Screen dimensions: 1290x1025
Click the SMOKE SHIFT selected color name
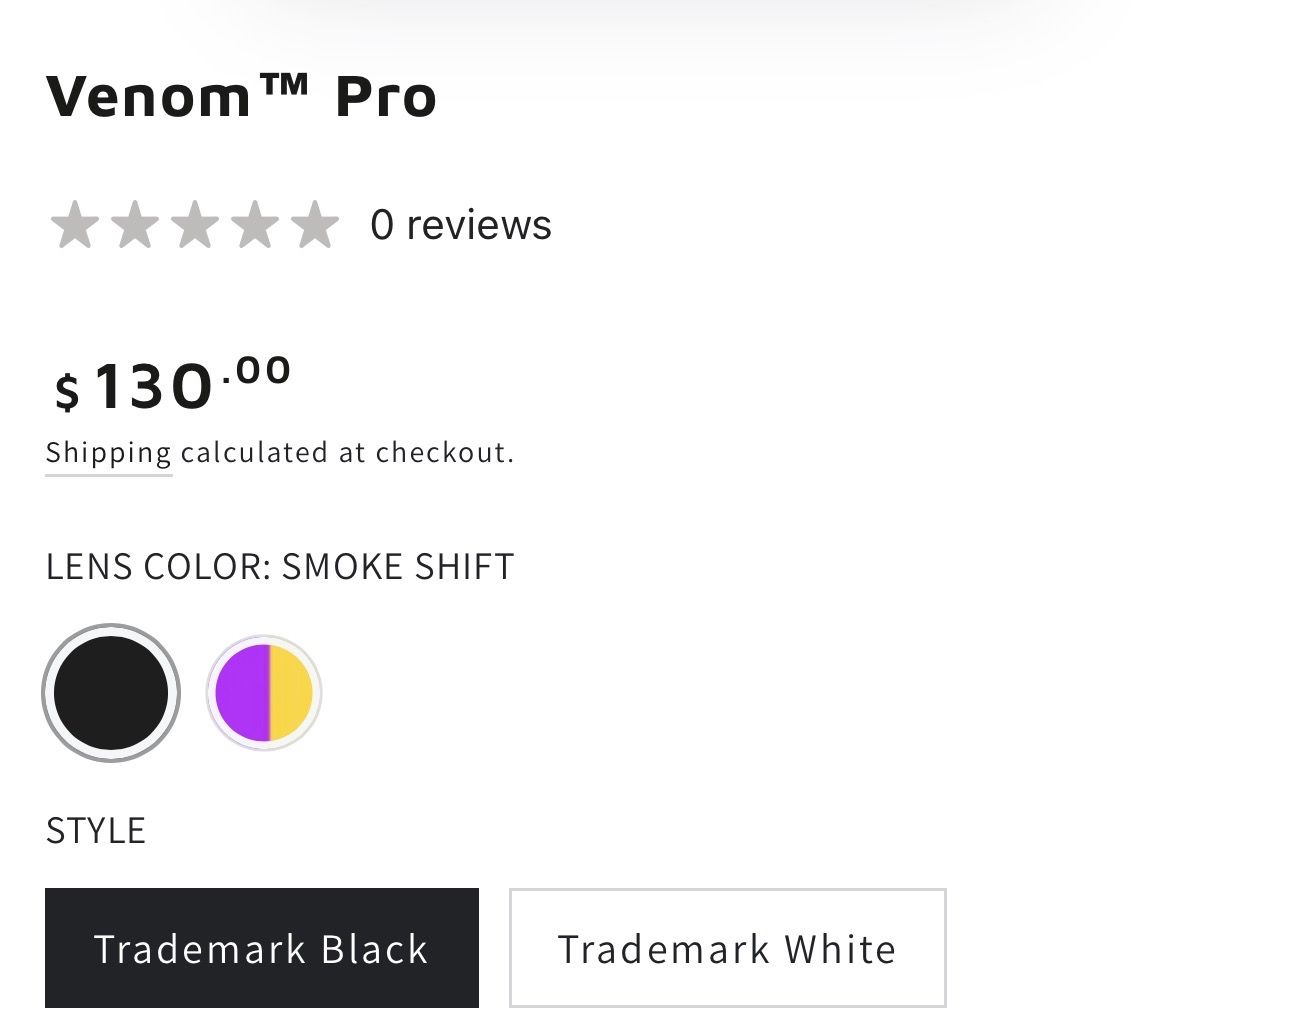coord(397,566)
